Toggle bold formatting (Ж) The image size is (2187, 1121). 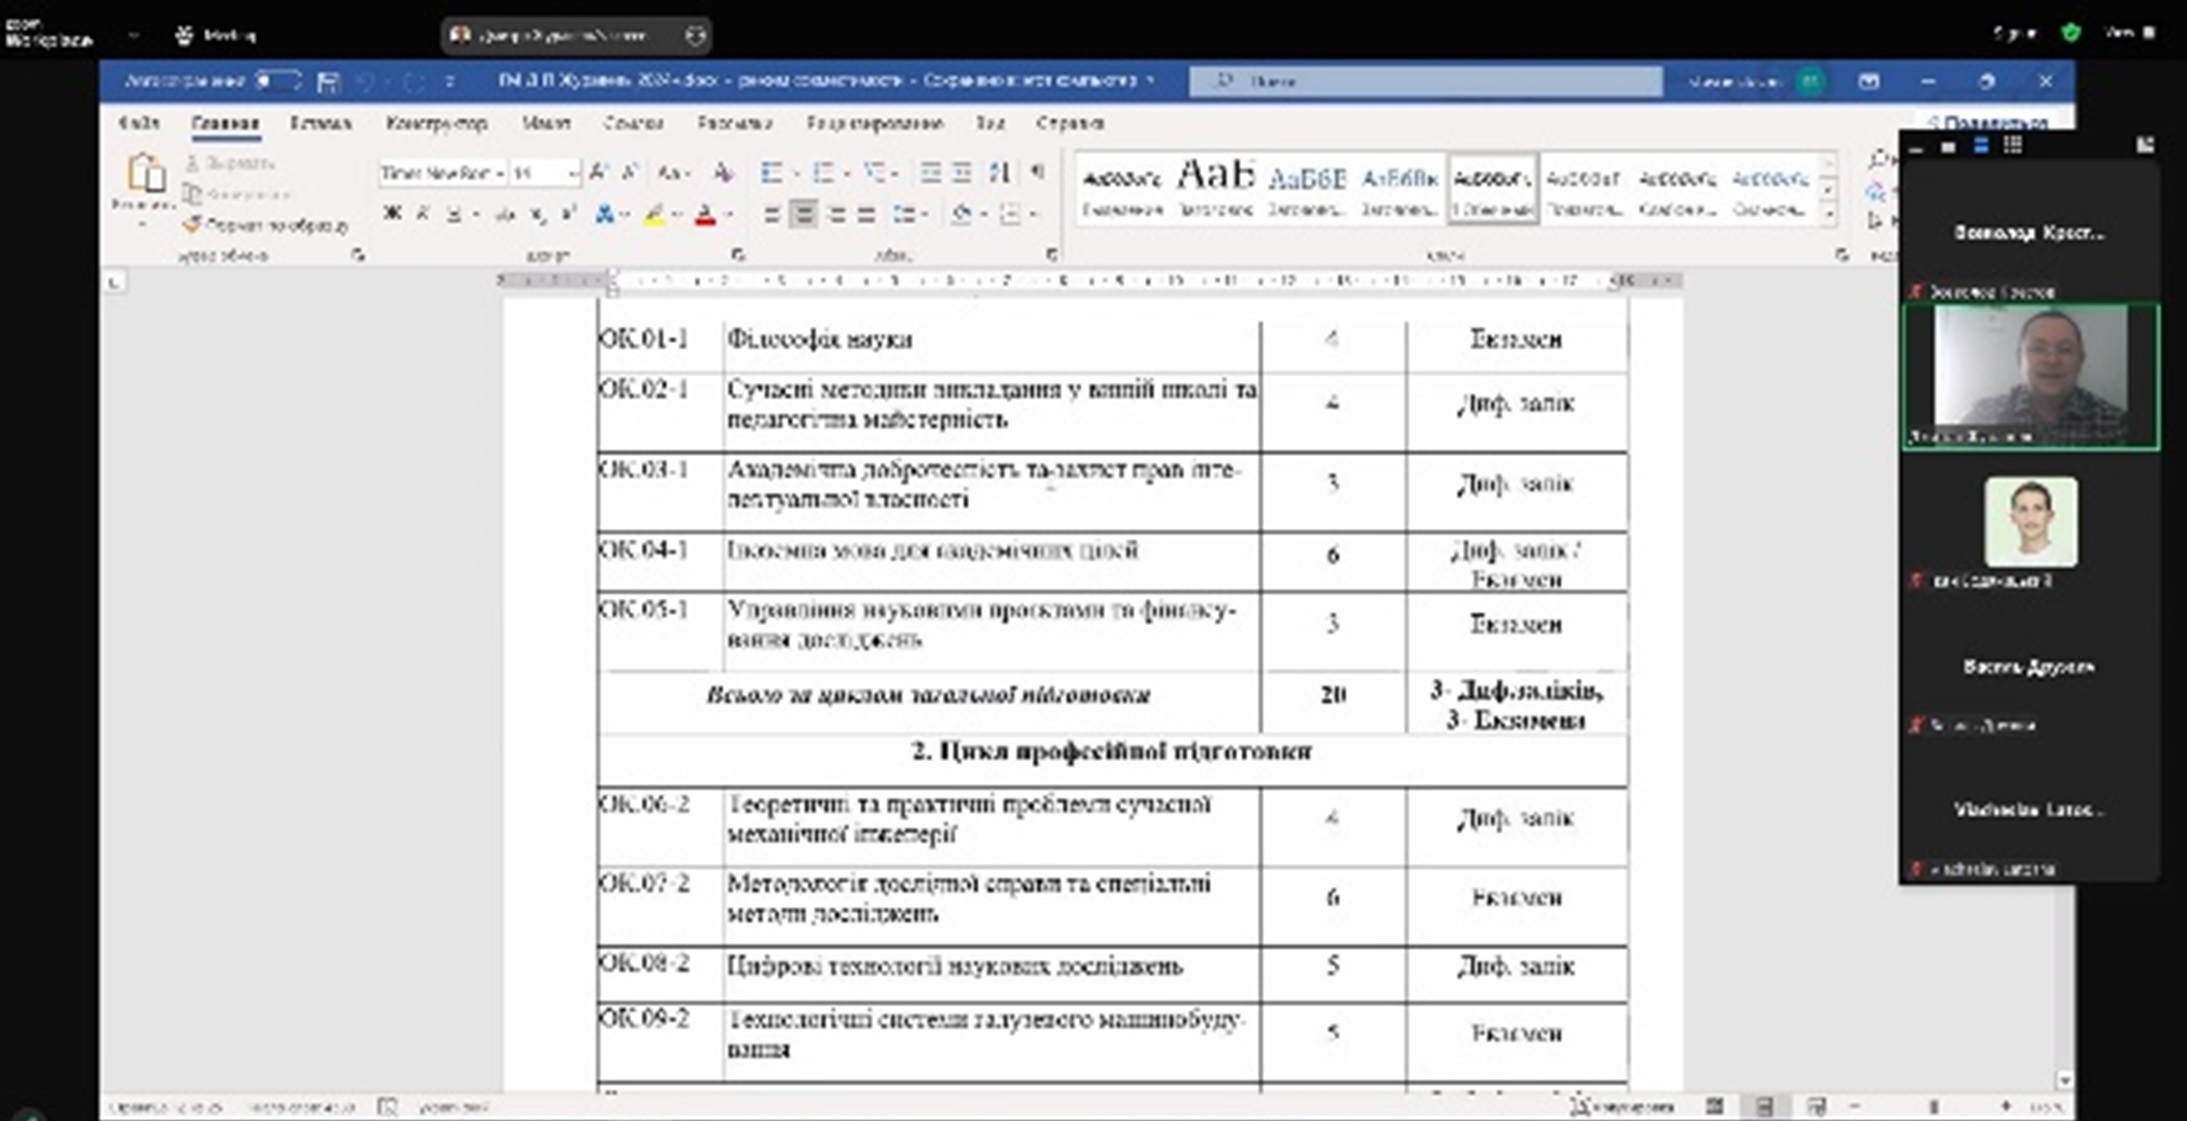pos(393,214)
